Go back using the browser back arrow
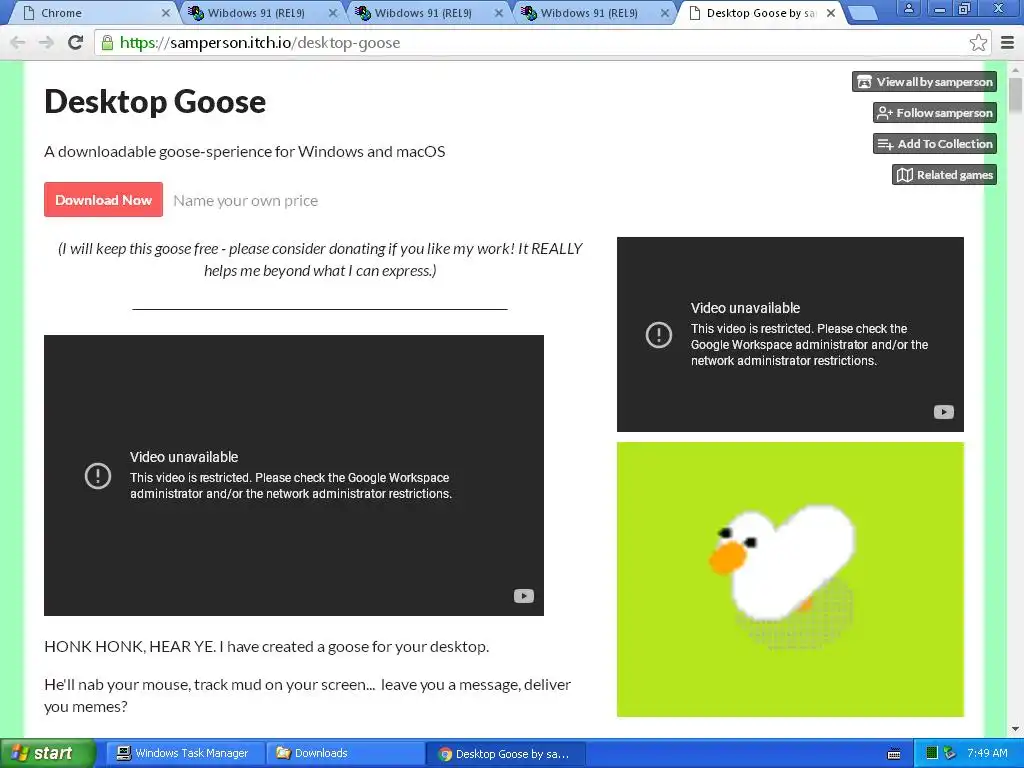This screenshot has height=768, width=1024. pyautogui.click(x=18, y=42)
